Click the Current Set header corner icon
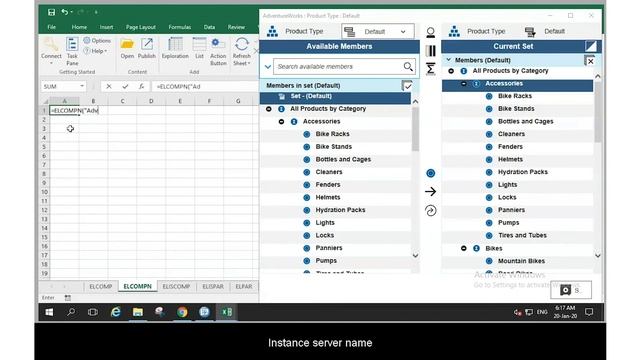This screenshot has height=360, width=640. click(x=590, y=46)
